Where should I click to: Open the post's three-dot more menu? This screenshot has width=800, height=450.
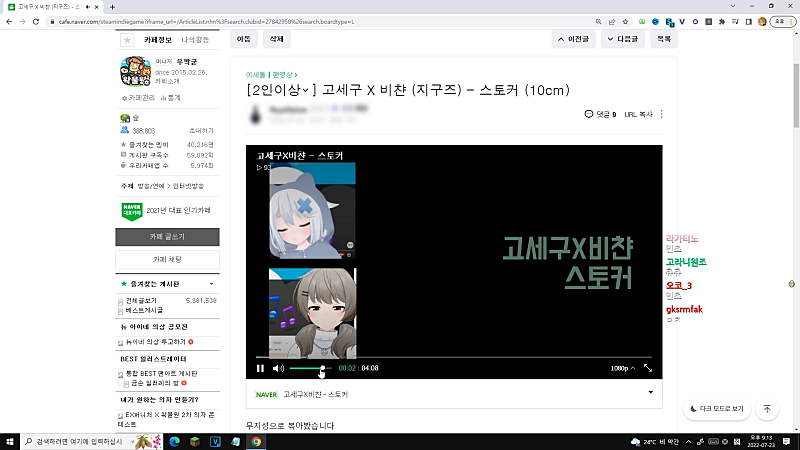click(662, 114)
